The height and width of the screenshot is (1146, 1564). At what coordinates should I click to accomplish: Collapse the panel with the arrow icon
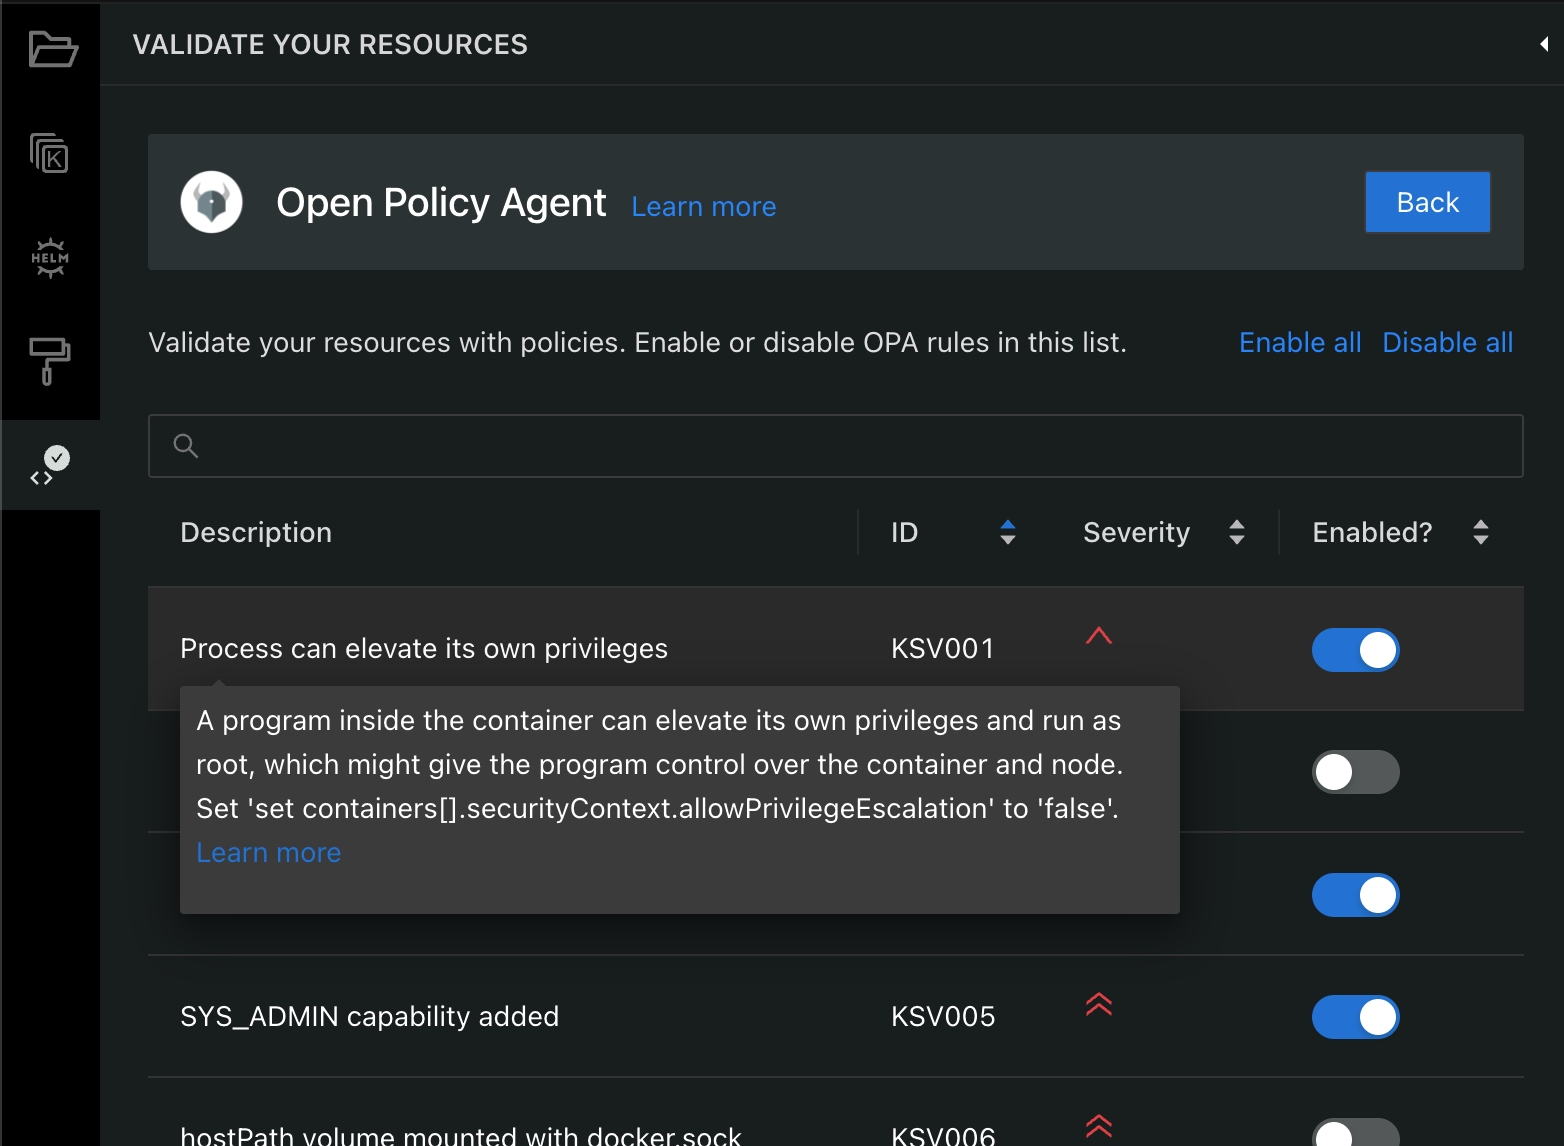pyautogui.click(x=1544, y=44)
